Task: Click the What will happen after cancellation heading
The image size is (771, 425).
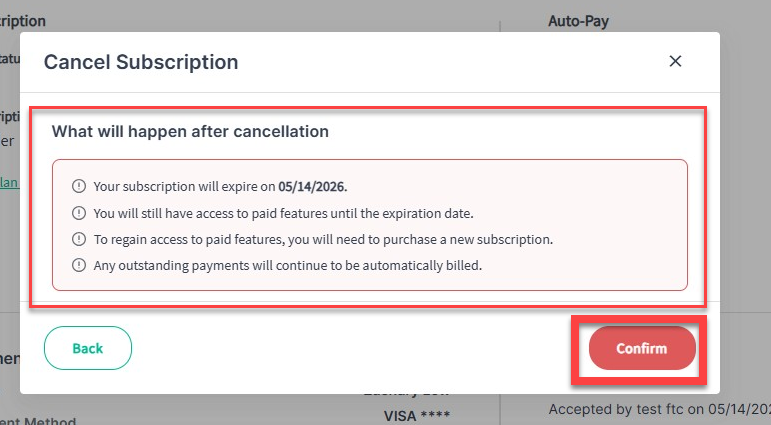Action: (190, 131)
